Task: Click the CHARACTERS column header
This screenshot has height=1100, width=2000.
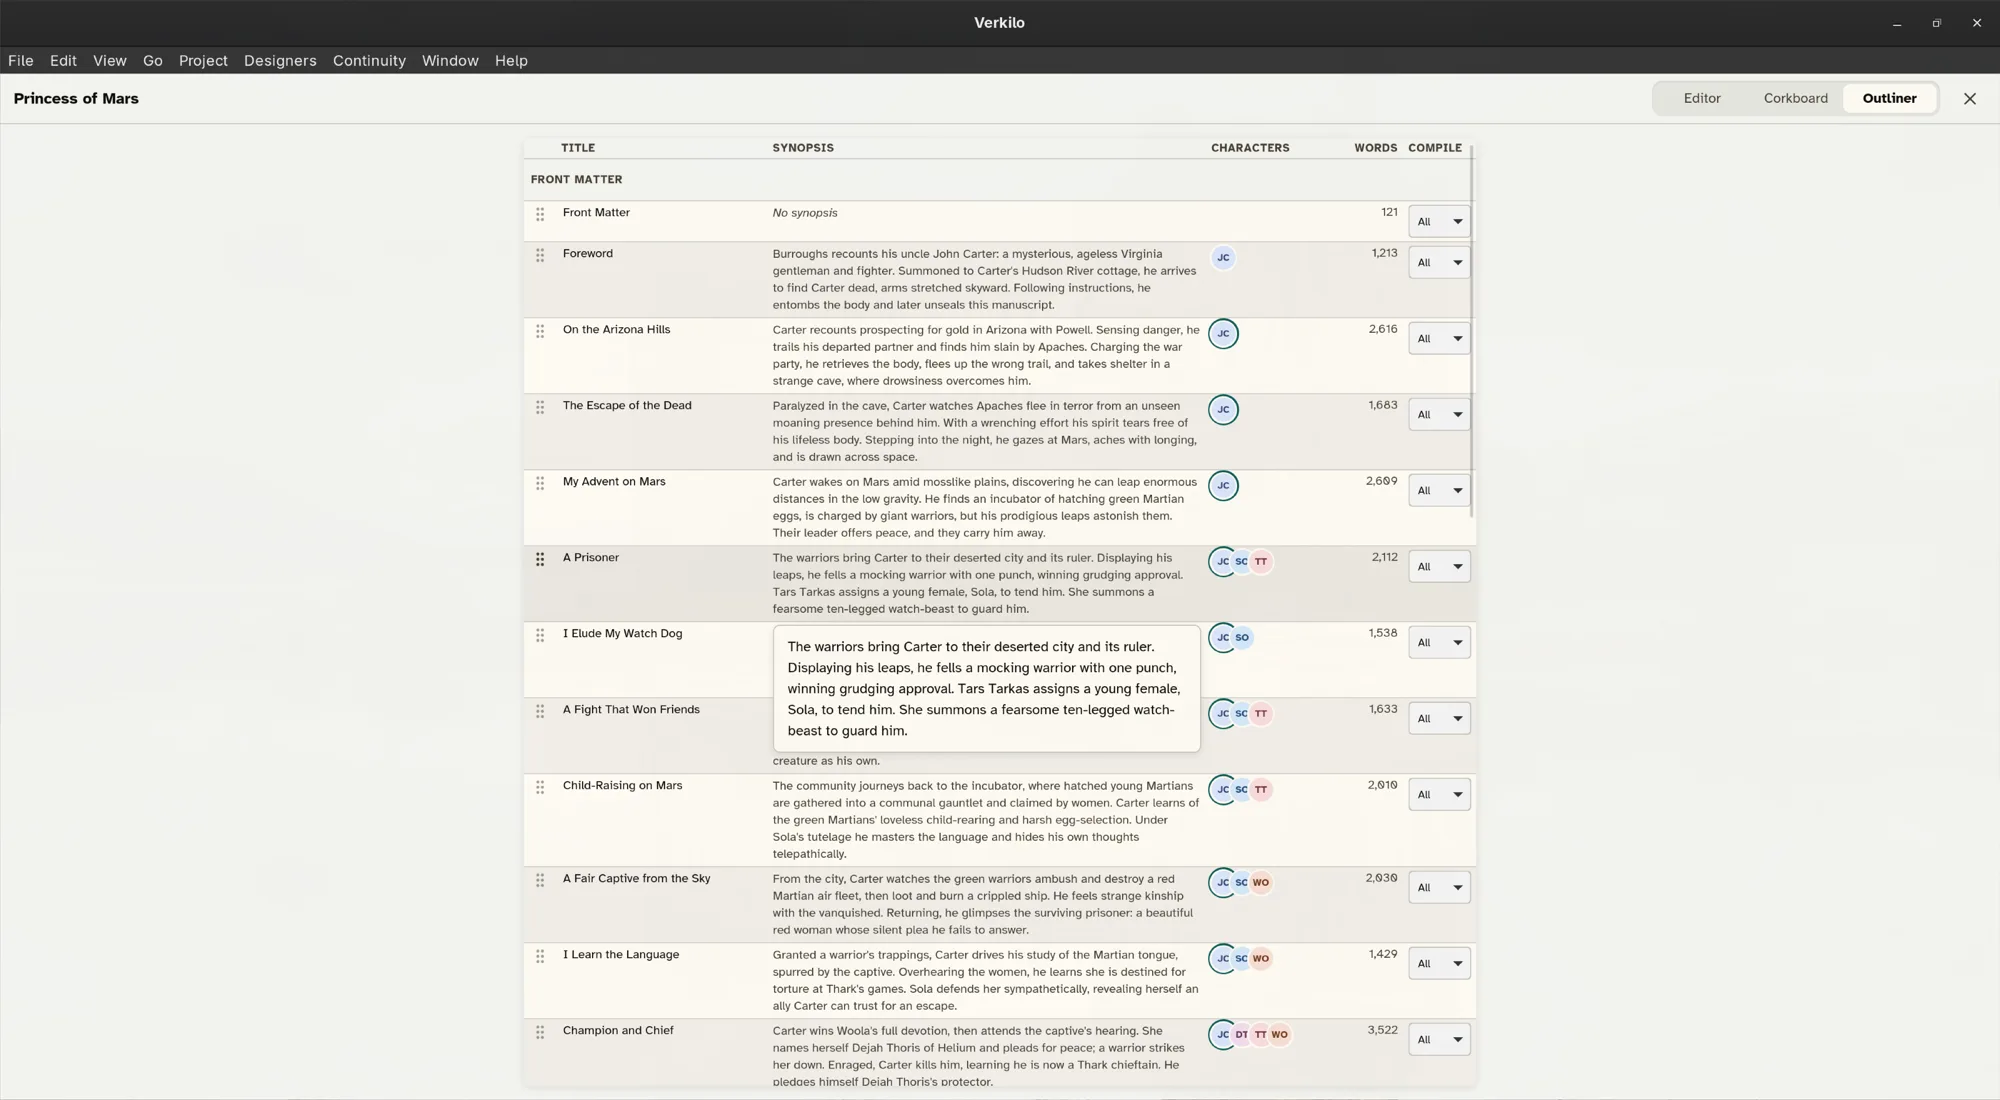Action: [1250, 148]
